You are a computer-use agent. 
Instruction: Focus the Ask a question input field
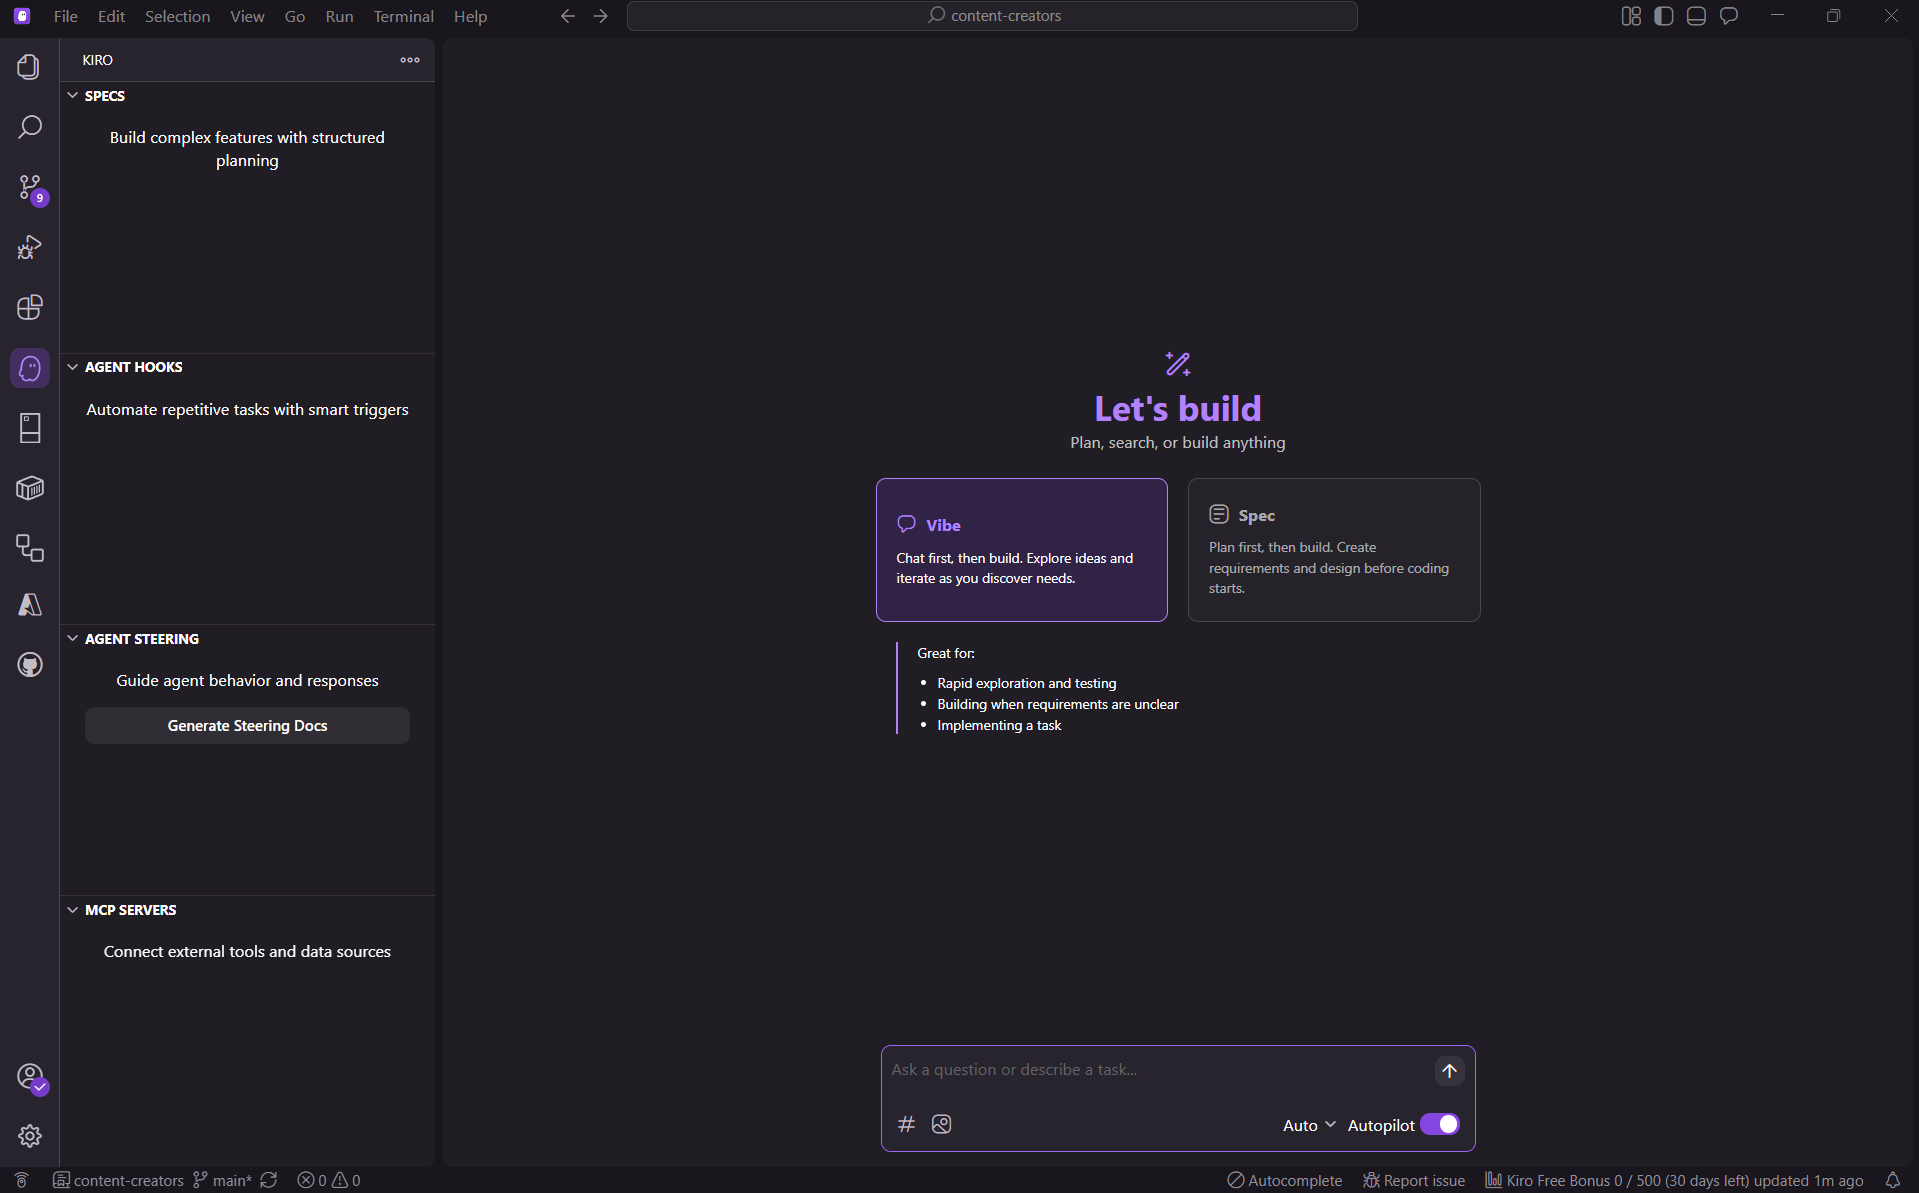[1155, 1070]
